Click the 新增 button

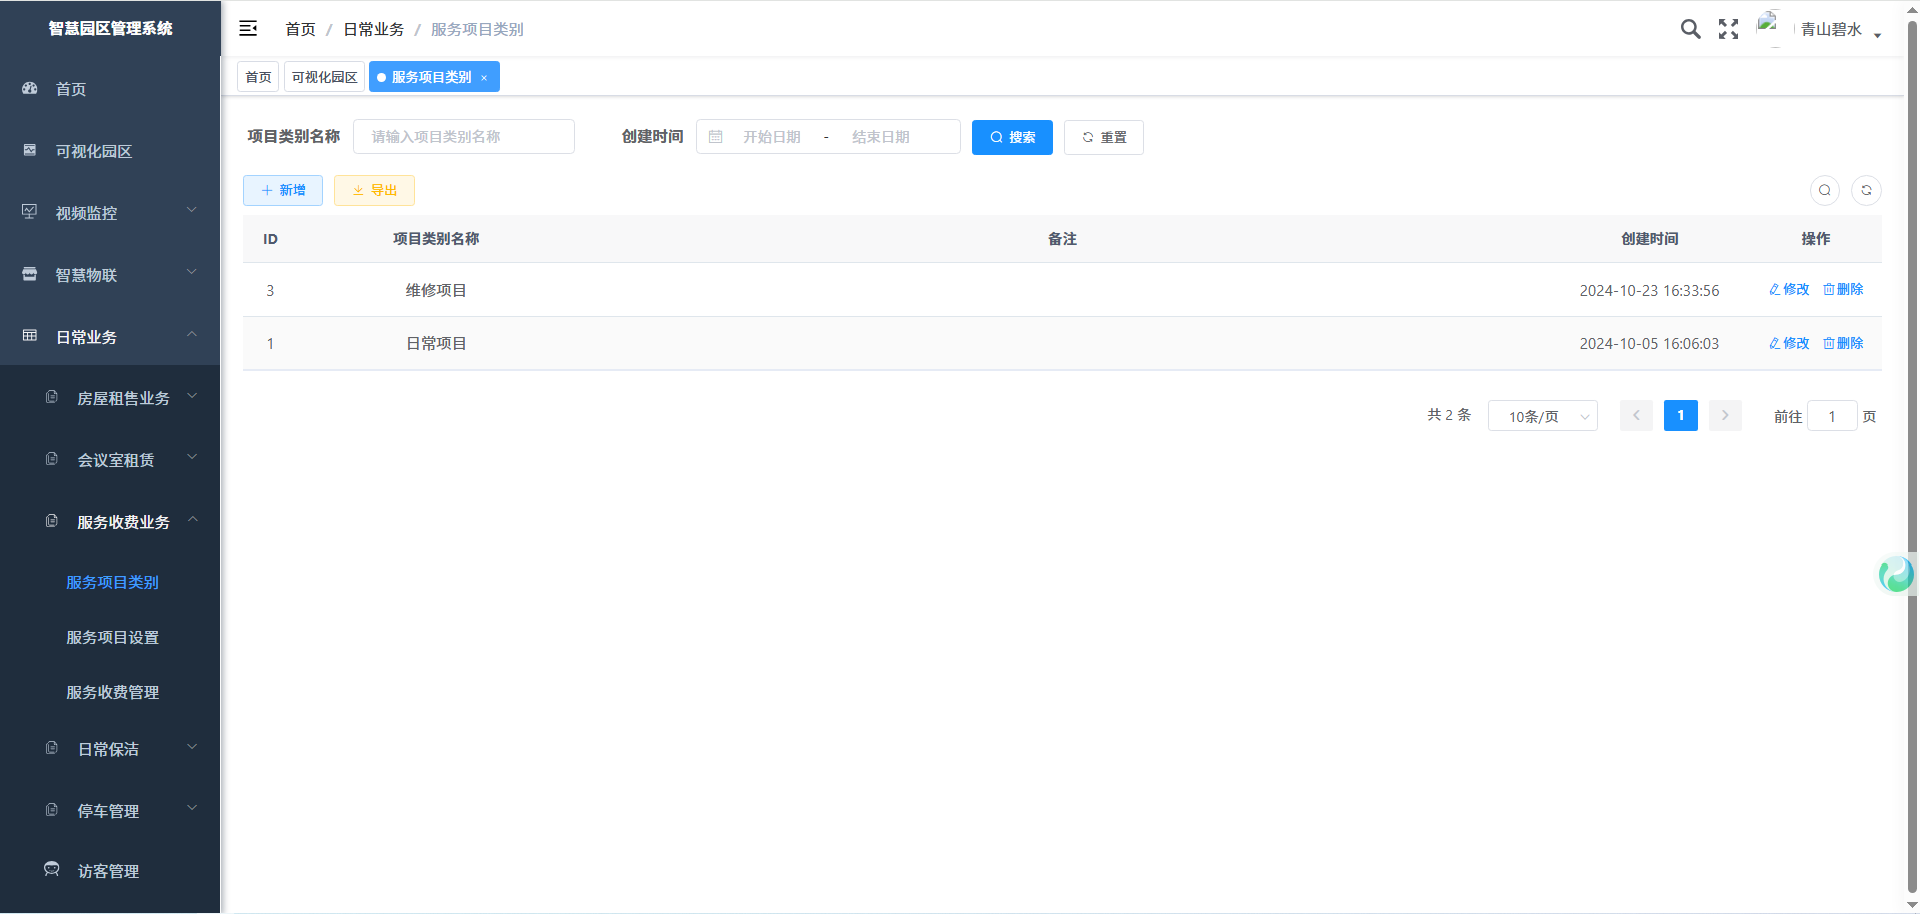point(283,190)
